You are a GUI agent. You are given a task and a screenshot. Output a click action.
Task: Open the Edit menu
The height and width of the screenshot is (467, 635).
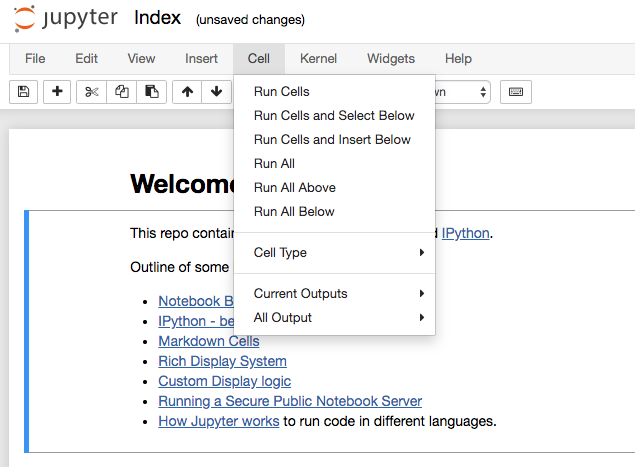coord(86,59)
